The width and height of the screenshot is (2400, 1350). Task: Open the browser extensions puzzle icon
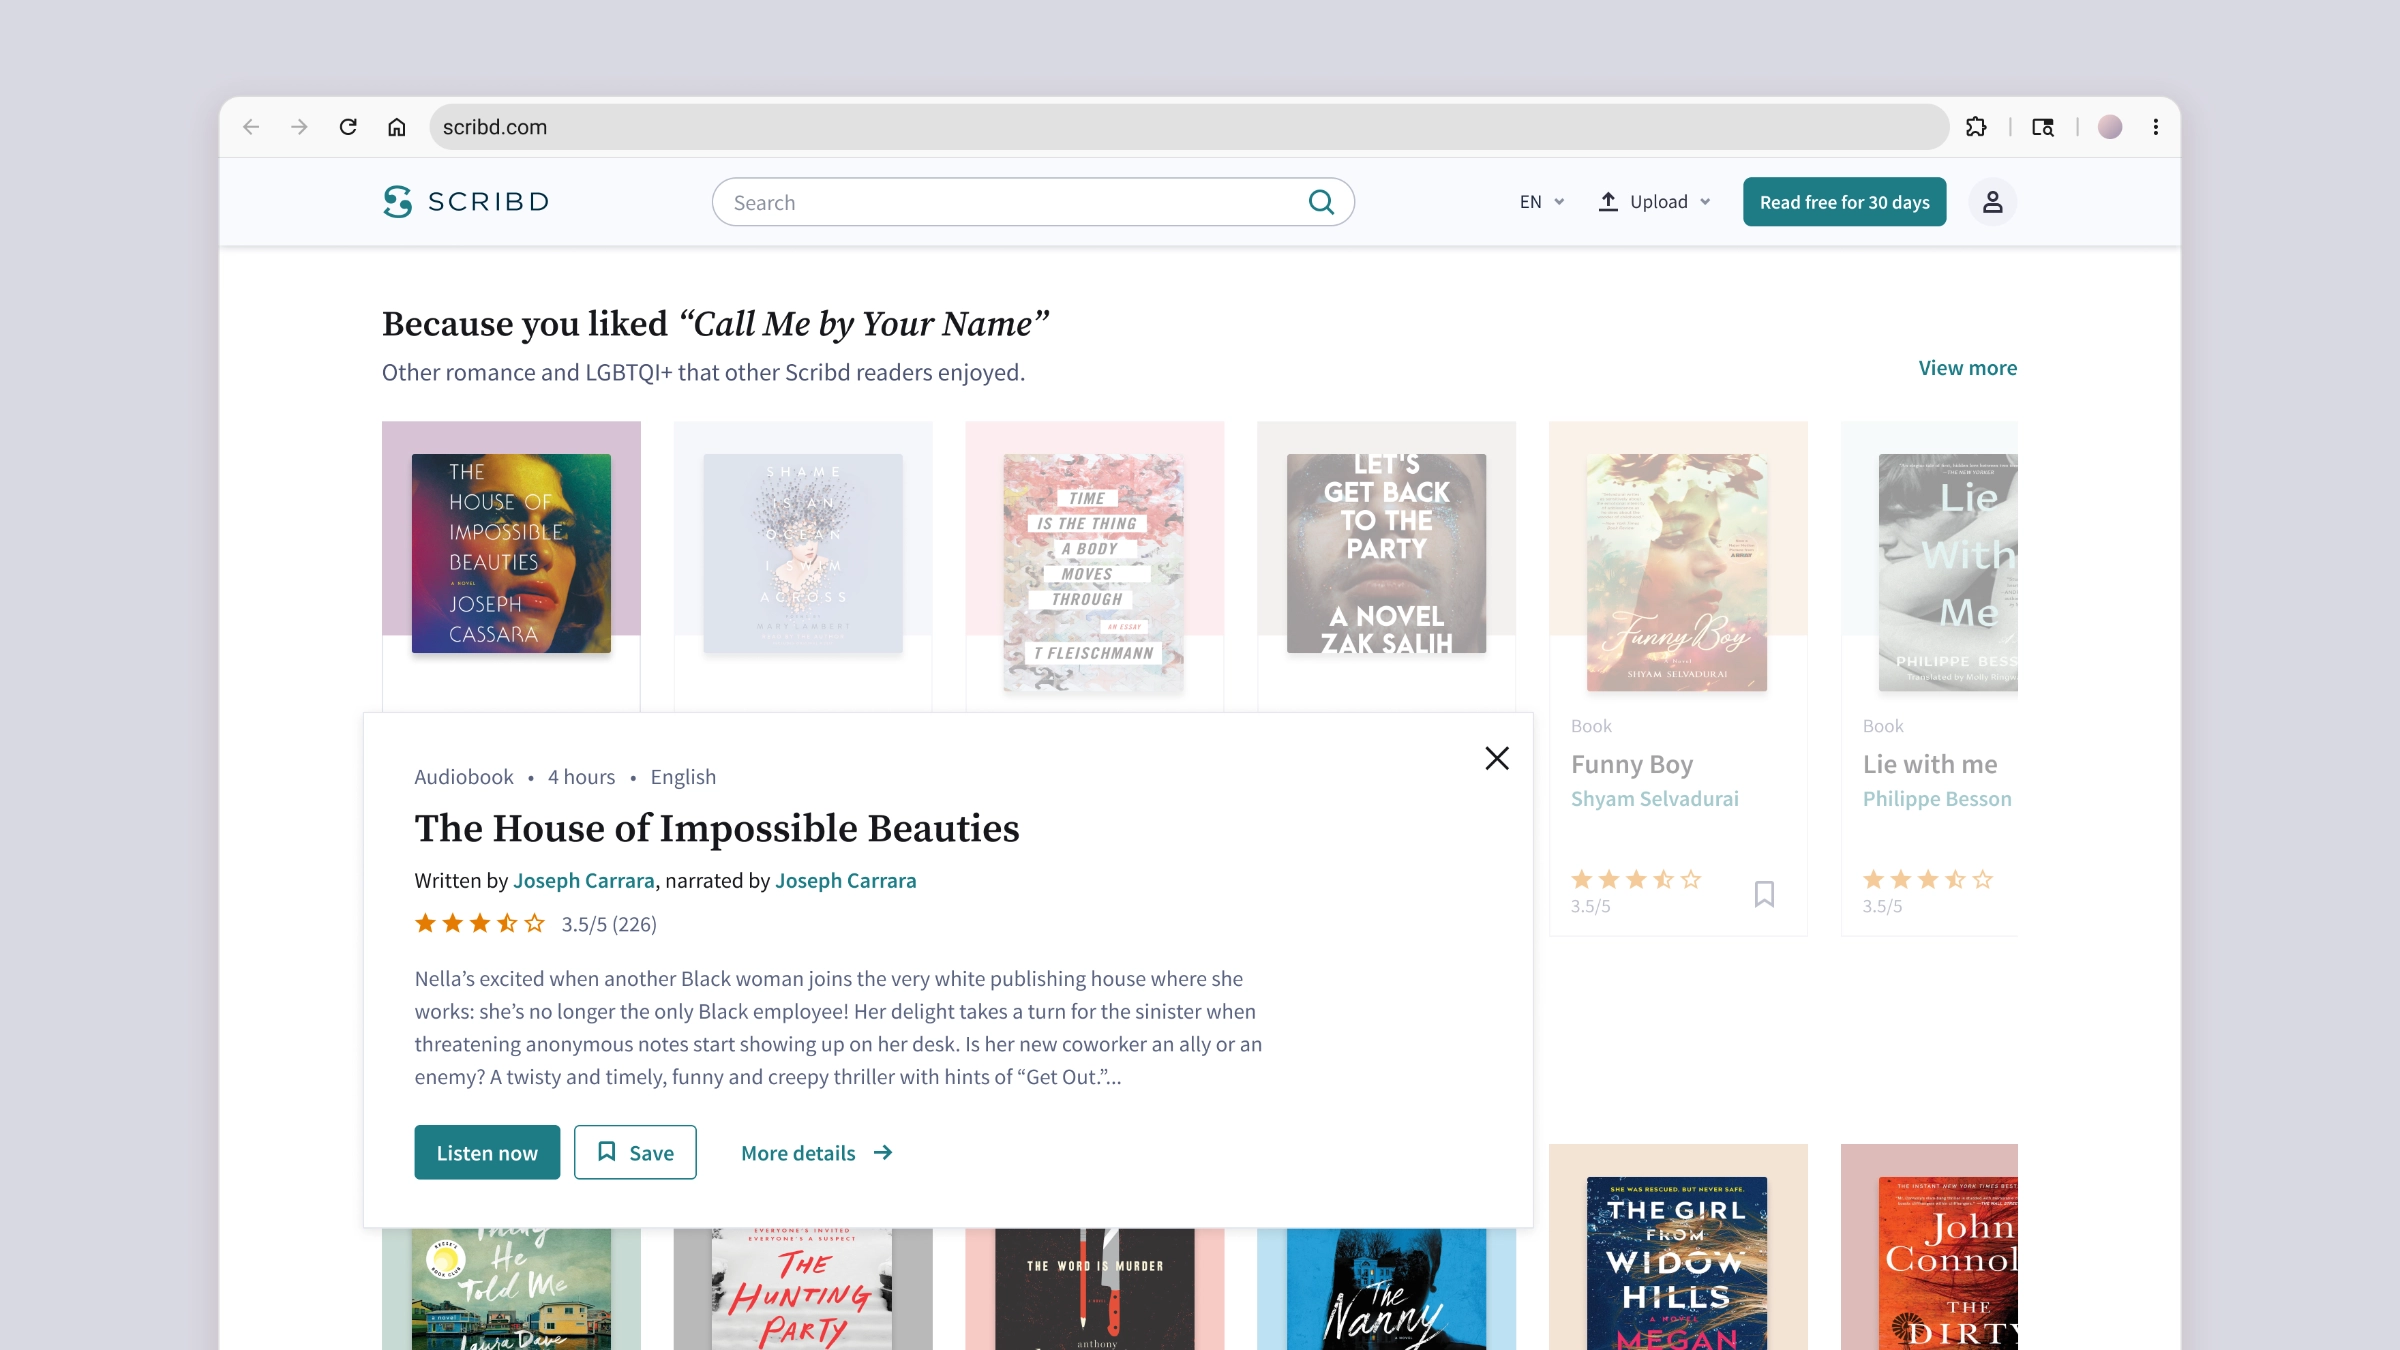click(1976, 127)
